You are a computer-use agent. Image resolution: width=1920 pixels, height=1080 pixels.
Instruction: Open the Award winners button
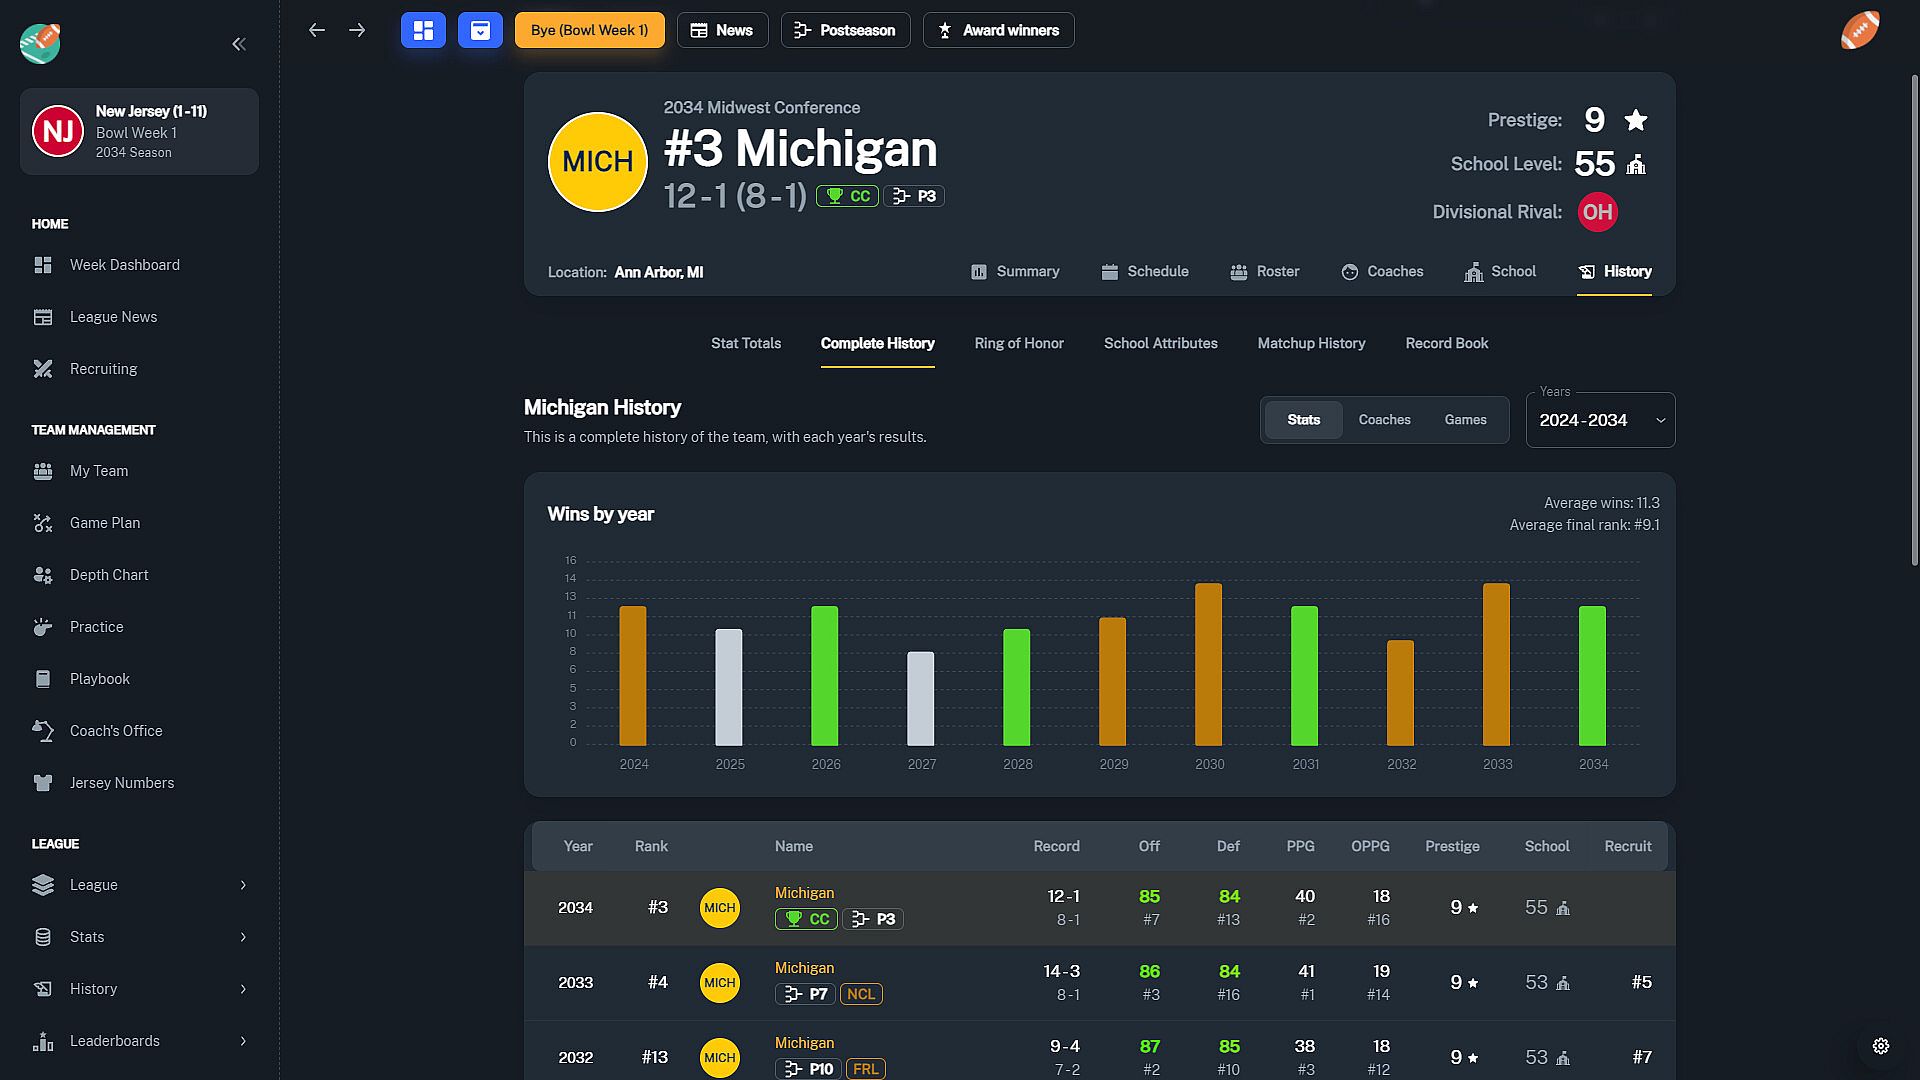998,30
